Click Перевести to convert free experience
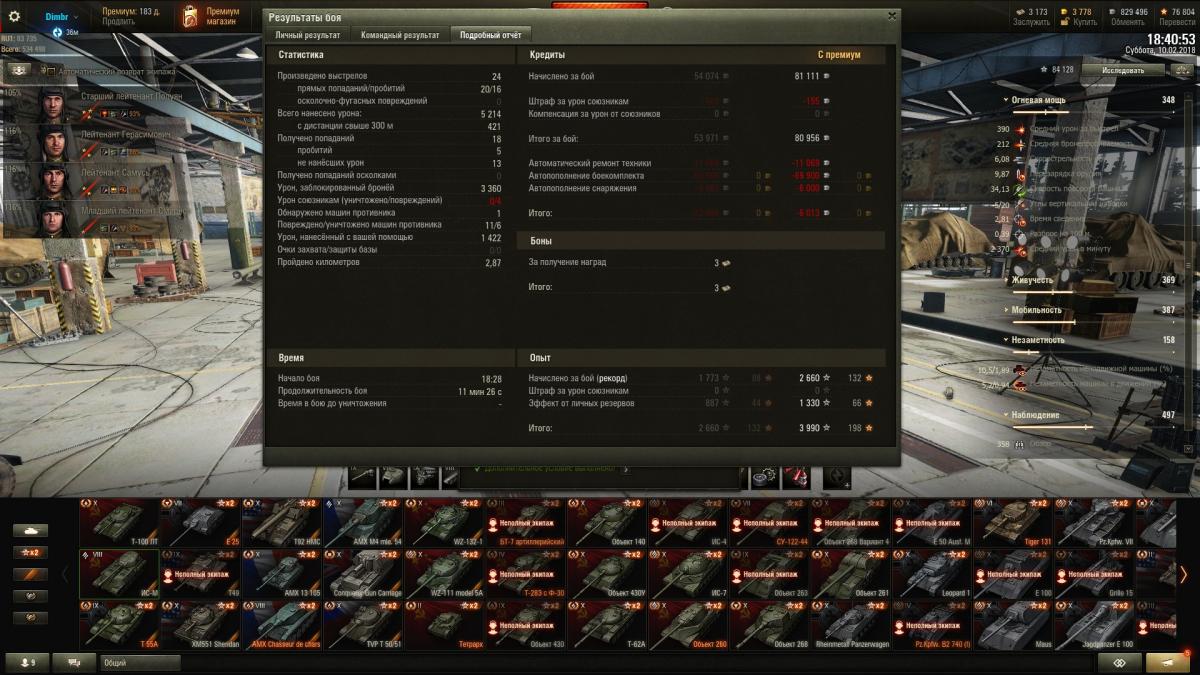 click(x=1177, y=21)
